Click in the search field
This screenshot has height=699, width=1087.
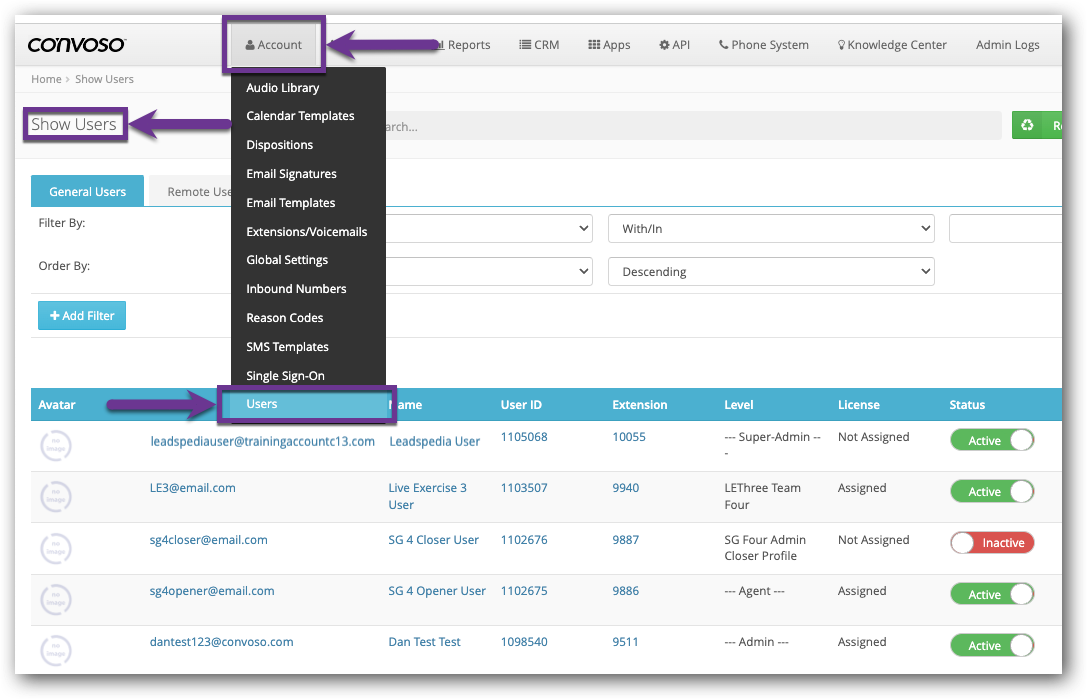(x=693, y=126)
